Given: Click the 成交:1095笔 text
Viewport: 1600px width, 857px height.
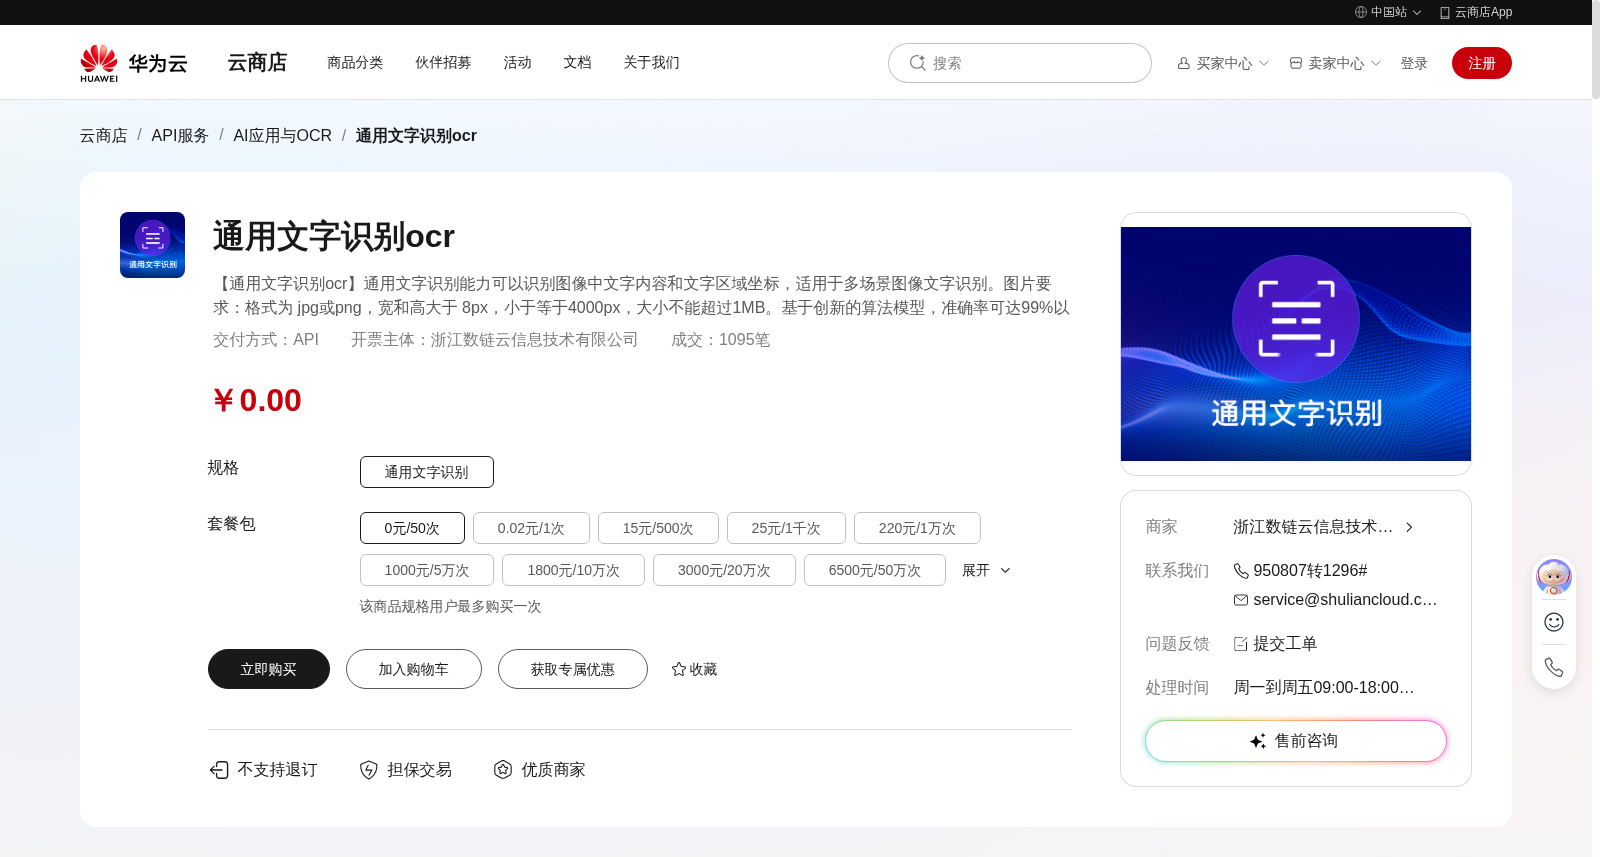Looking at the screenshot, I should [x=720, y=340].
